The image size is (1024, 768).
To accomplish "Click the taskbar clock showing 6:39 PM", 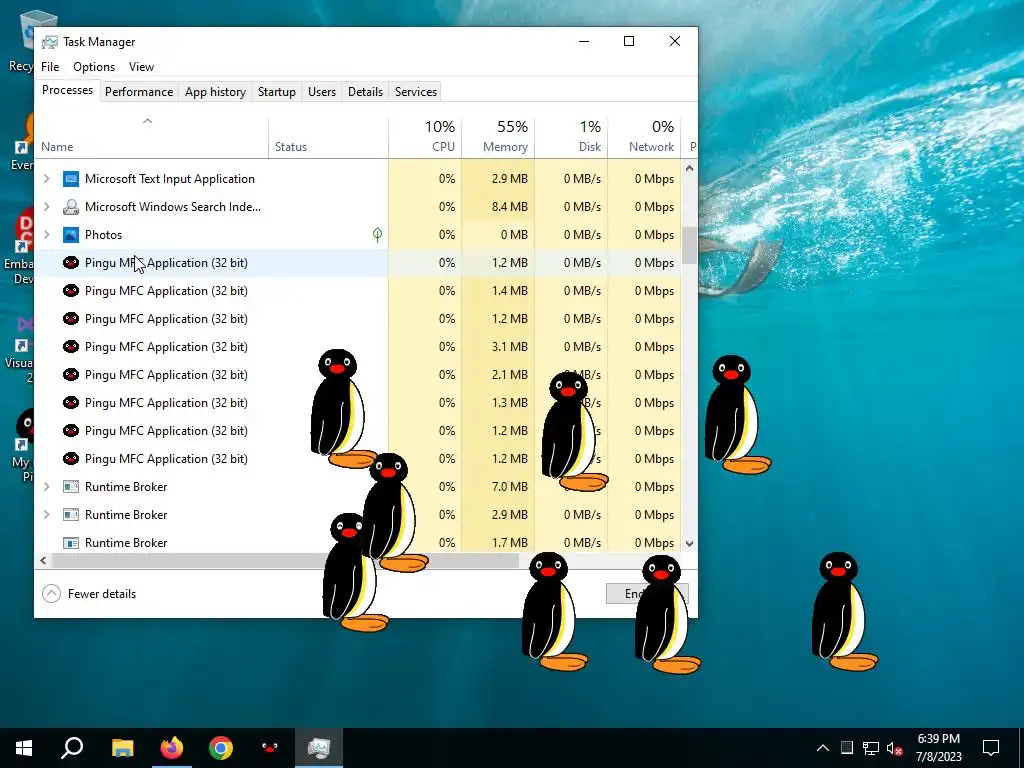I will (x=938, y=748).
